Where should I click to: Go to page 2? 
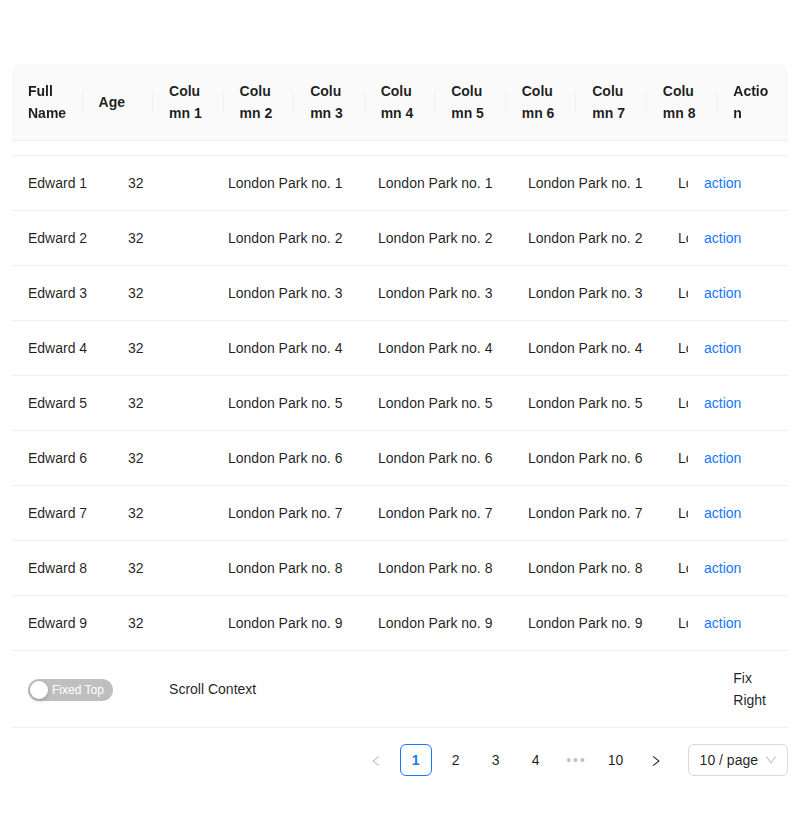click(456, 760)
